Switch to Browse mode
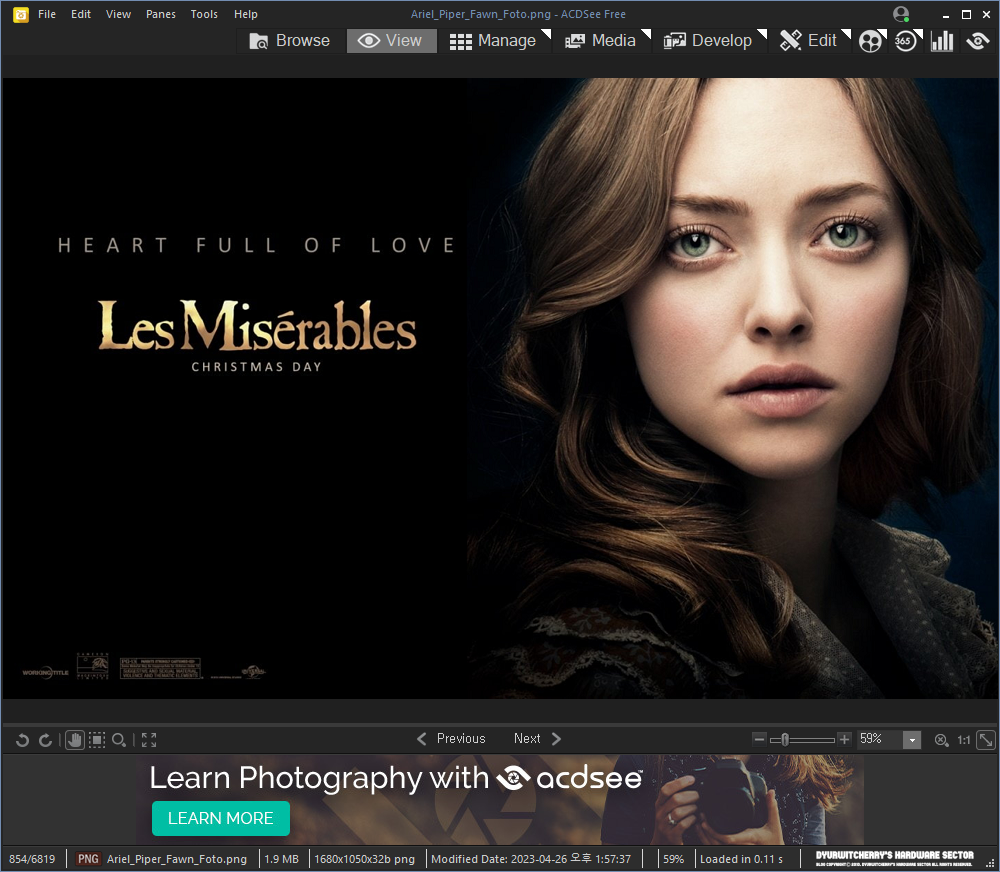The width and height of the screenshot is (1000, 872). click(x=290, y=41)
